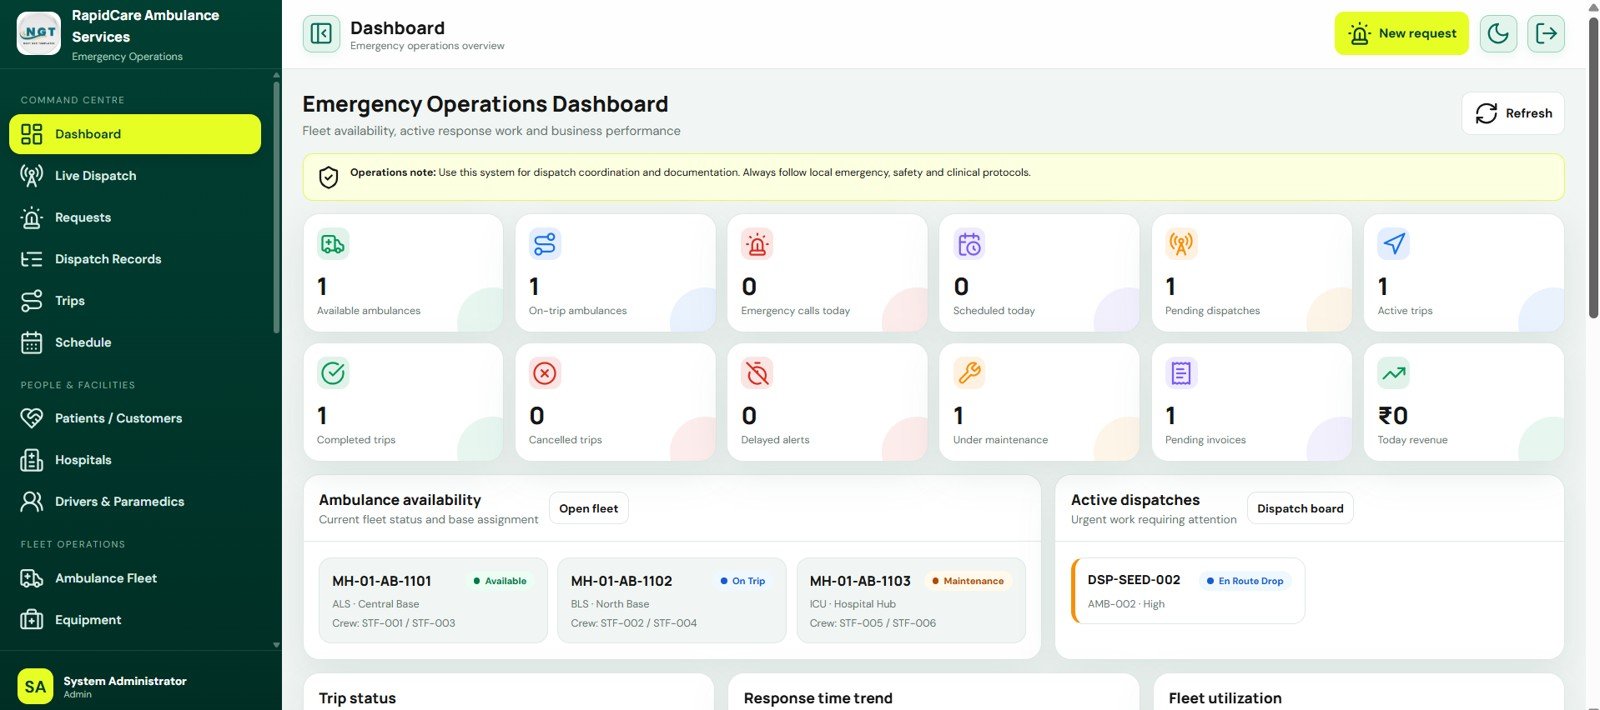Collapse the sidebar with the panel toggle icon
The width and height of the screenshot is (1600, 710).
(x=321, y=34)
